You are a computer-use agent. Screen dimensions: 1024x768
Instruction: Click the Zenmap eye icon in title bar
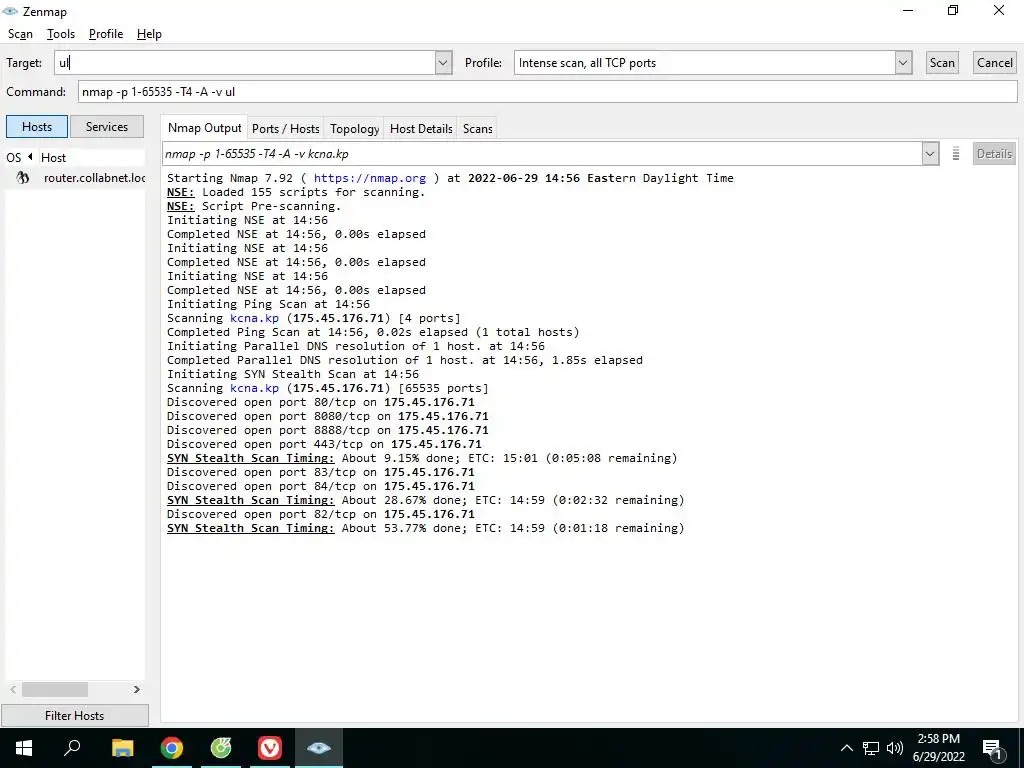coord(10,11)
